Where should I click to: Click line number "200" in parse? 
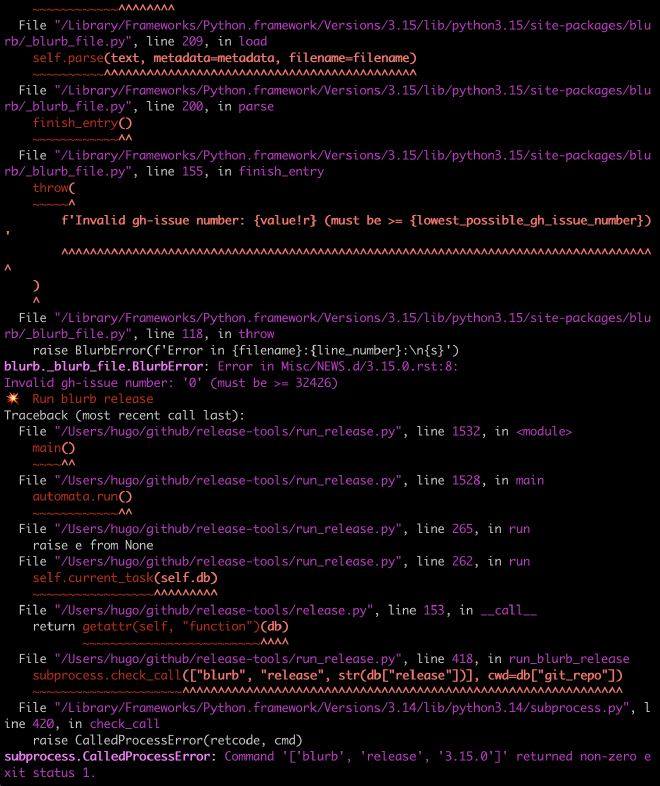pyautogui.click(x=192, y=107)
